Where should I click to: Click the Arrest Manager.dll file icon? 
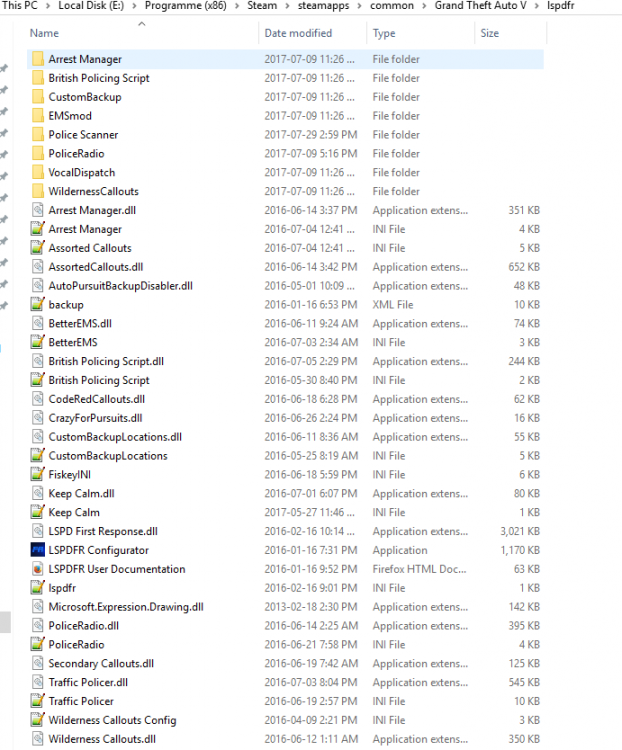click(x=38, y=210)
